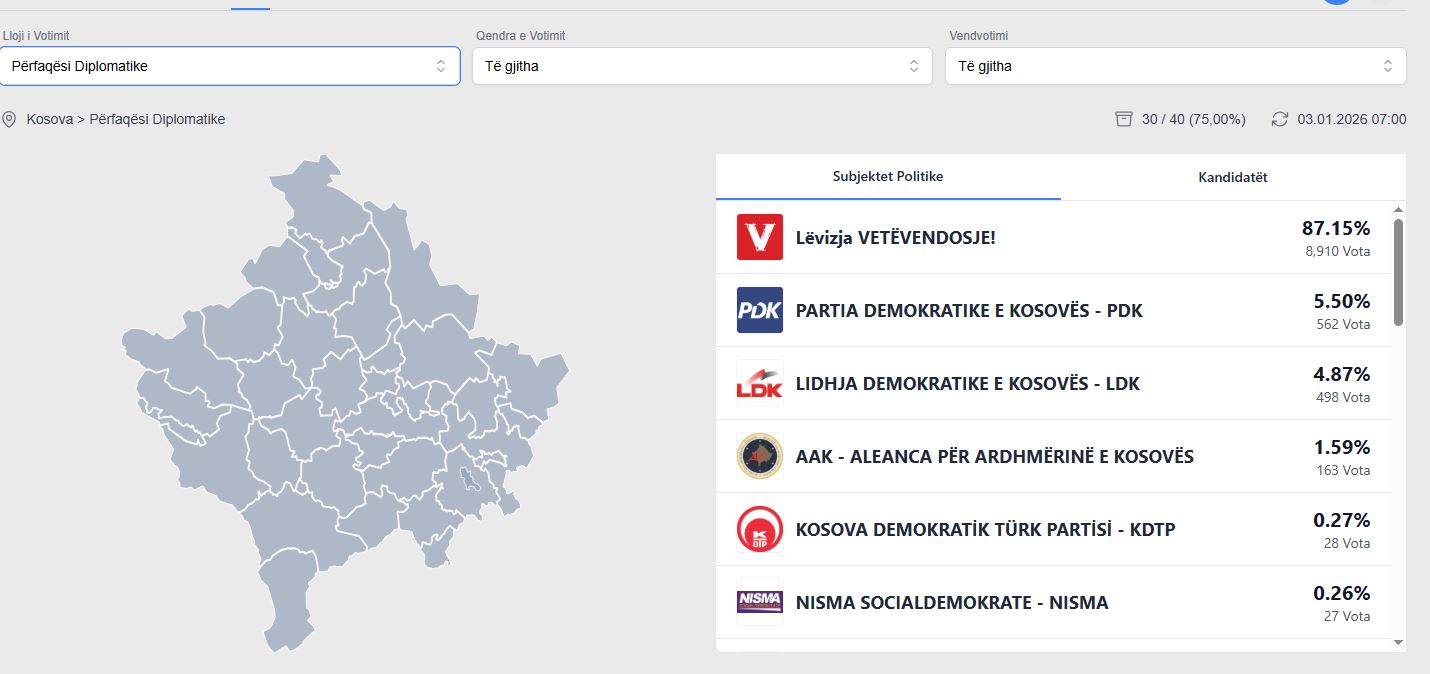Image resolution: width=1430 pixels, height=674 pixels.
Task: Click the refresh icon beside the timestamp
Action: tap(1280, 120)
